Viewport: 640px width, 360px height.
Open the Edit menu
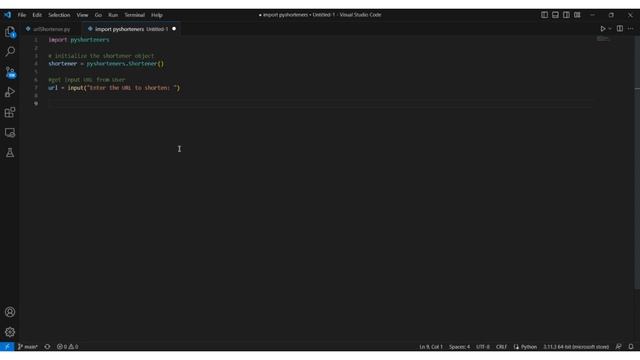coord(37,15)
